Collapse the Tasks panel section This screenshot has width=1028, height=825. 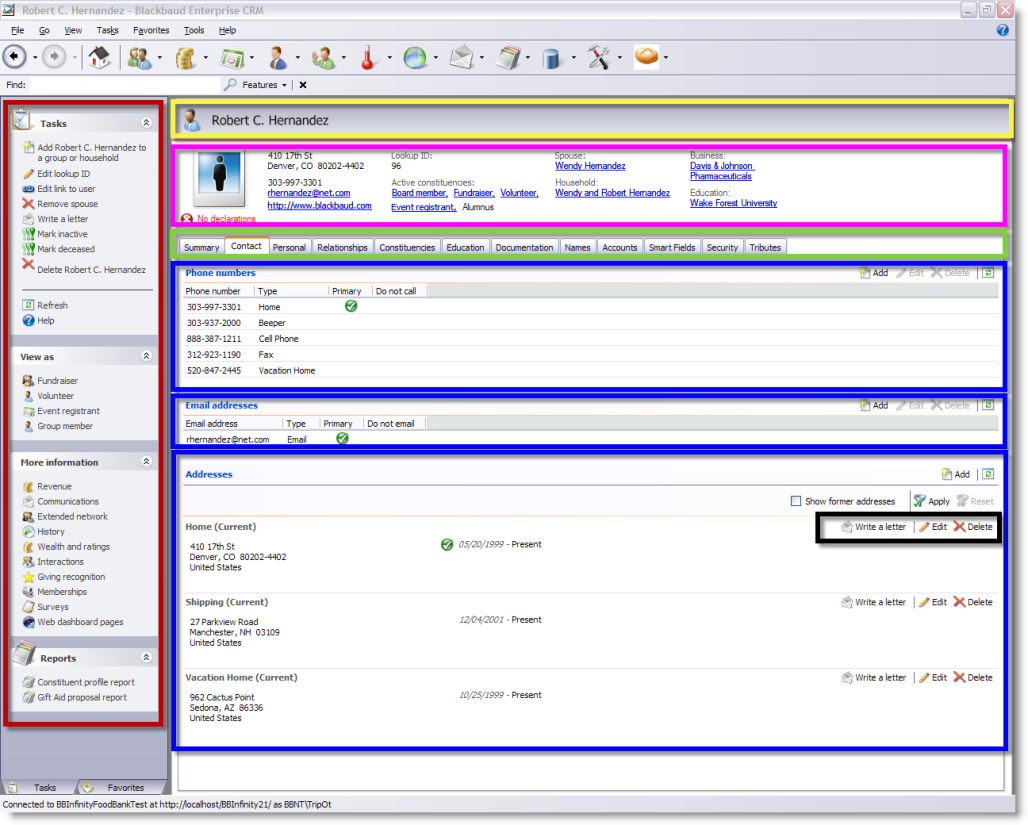point(146,123)
